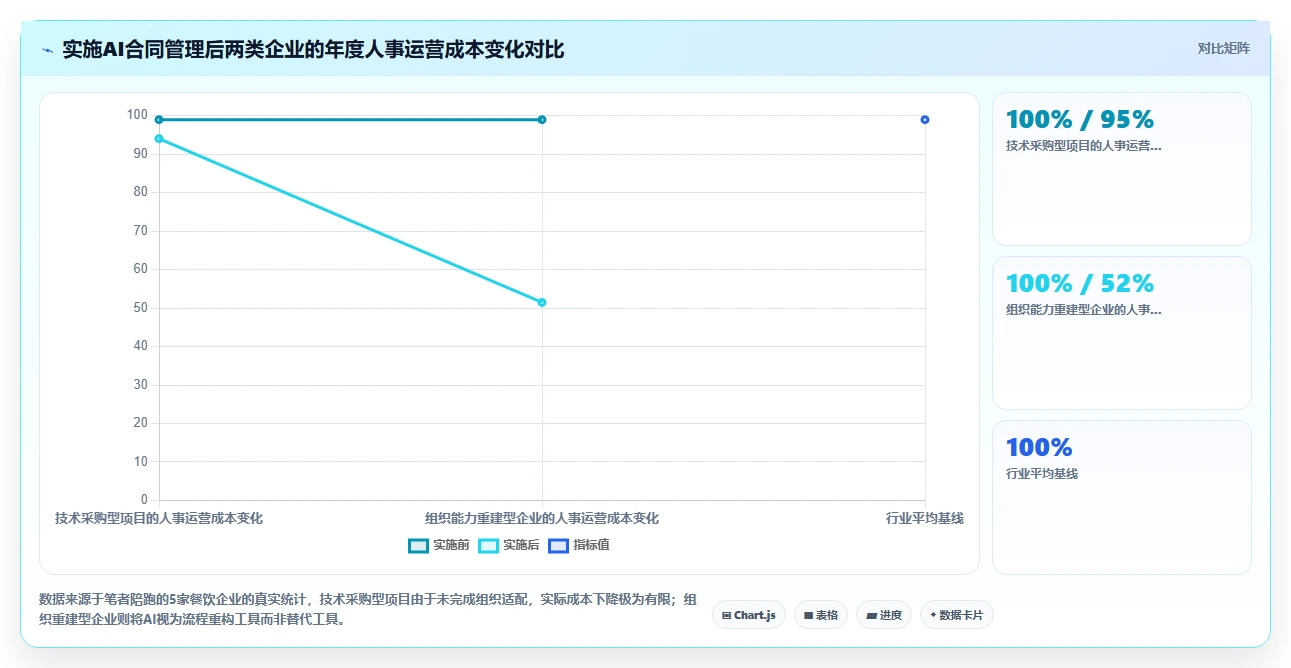The height and width of the screenshot is (668, 1291).
Task: Click the chart title 实施AI合同管理后两类企业
Action: 313,49
